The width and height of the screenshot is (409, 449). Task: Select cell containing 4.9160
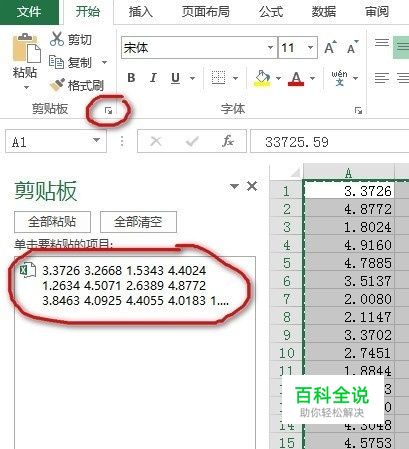coord(349,245)
